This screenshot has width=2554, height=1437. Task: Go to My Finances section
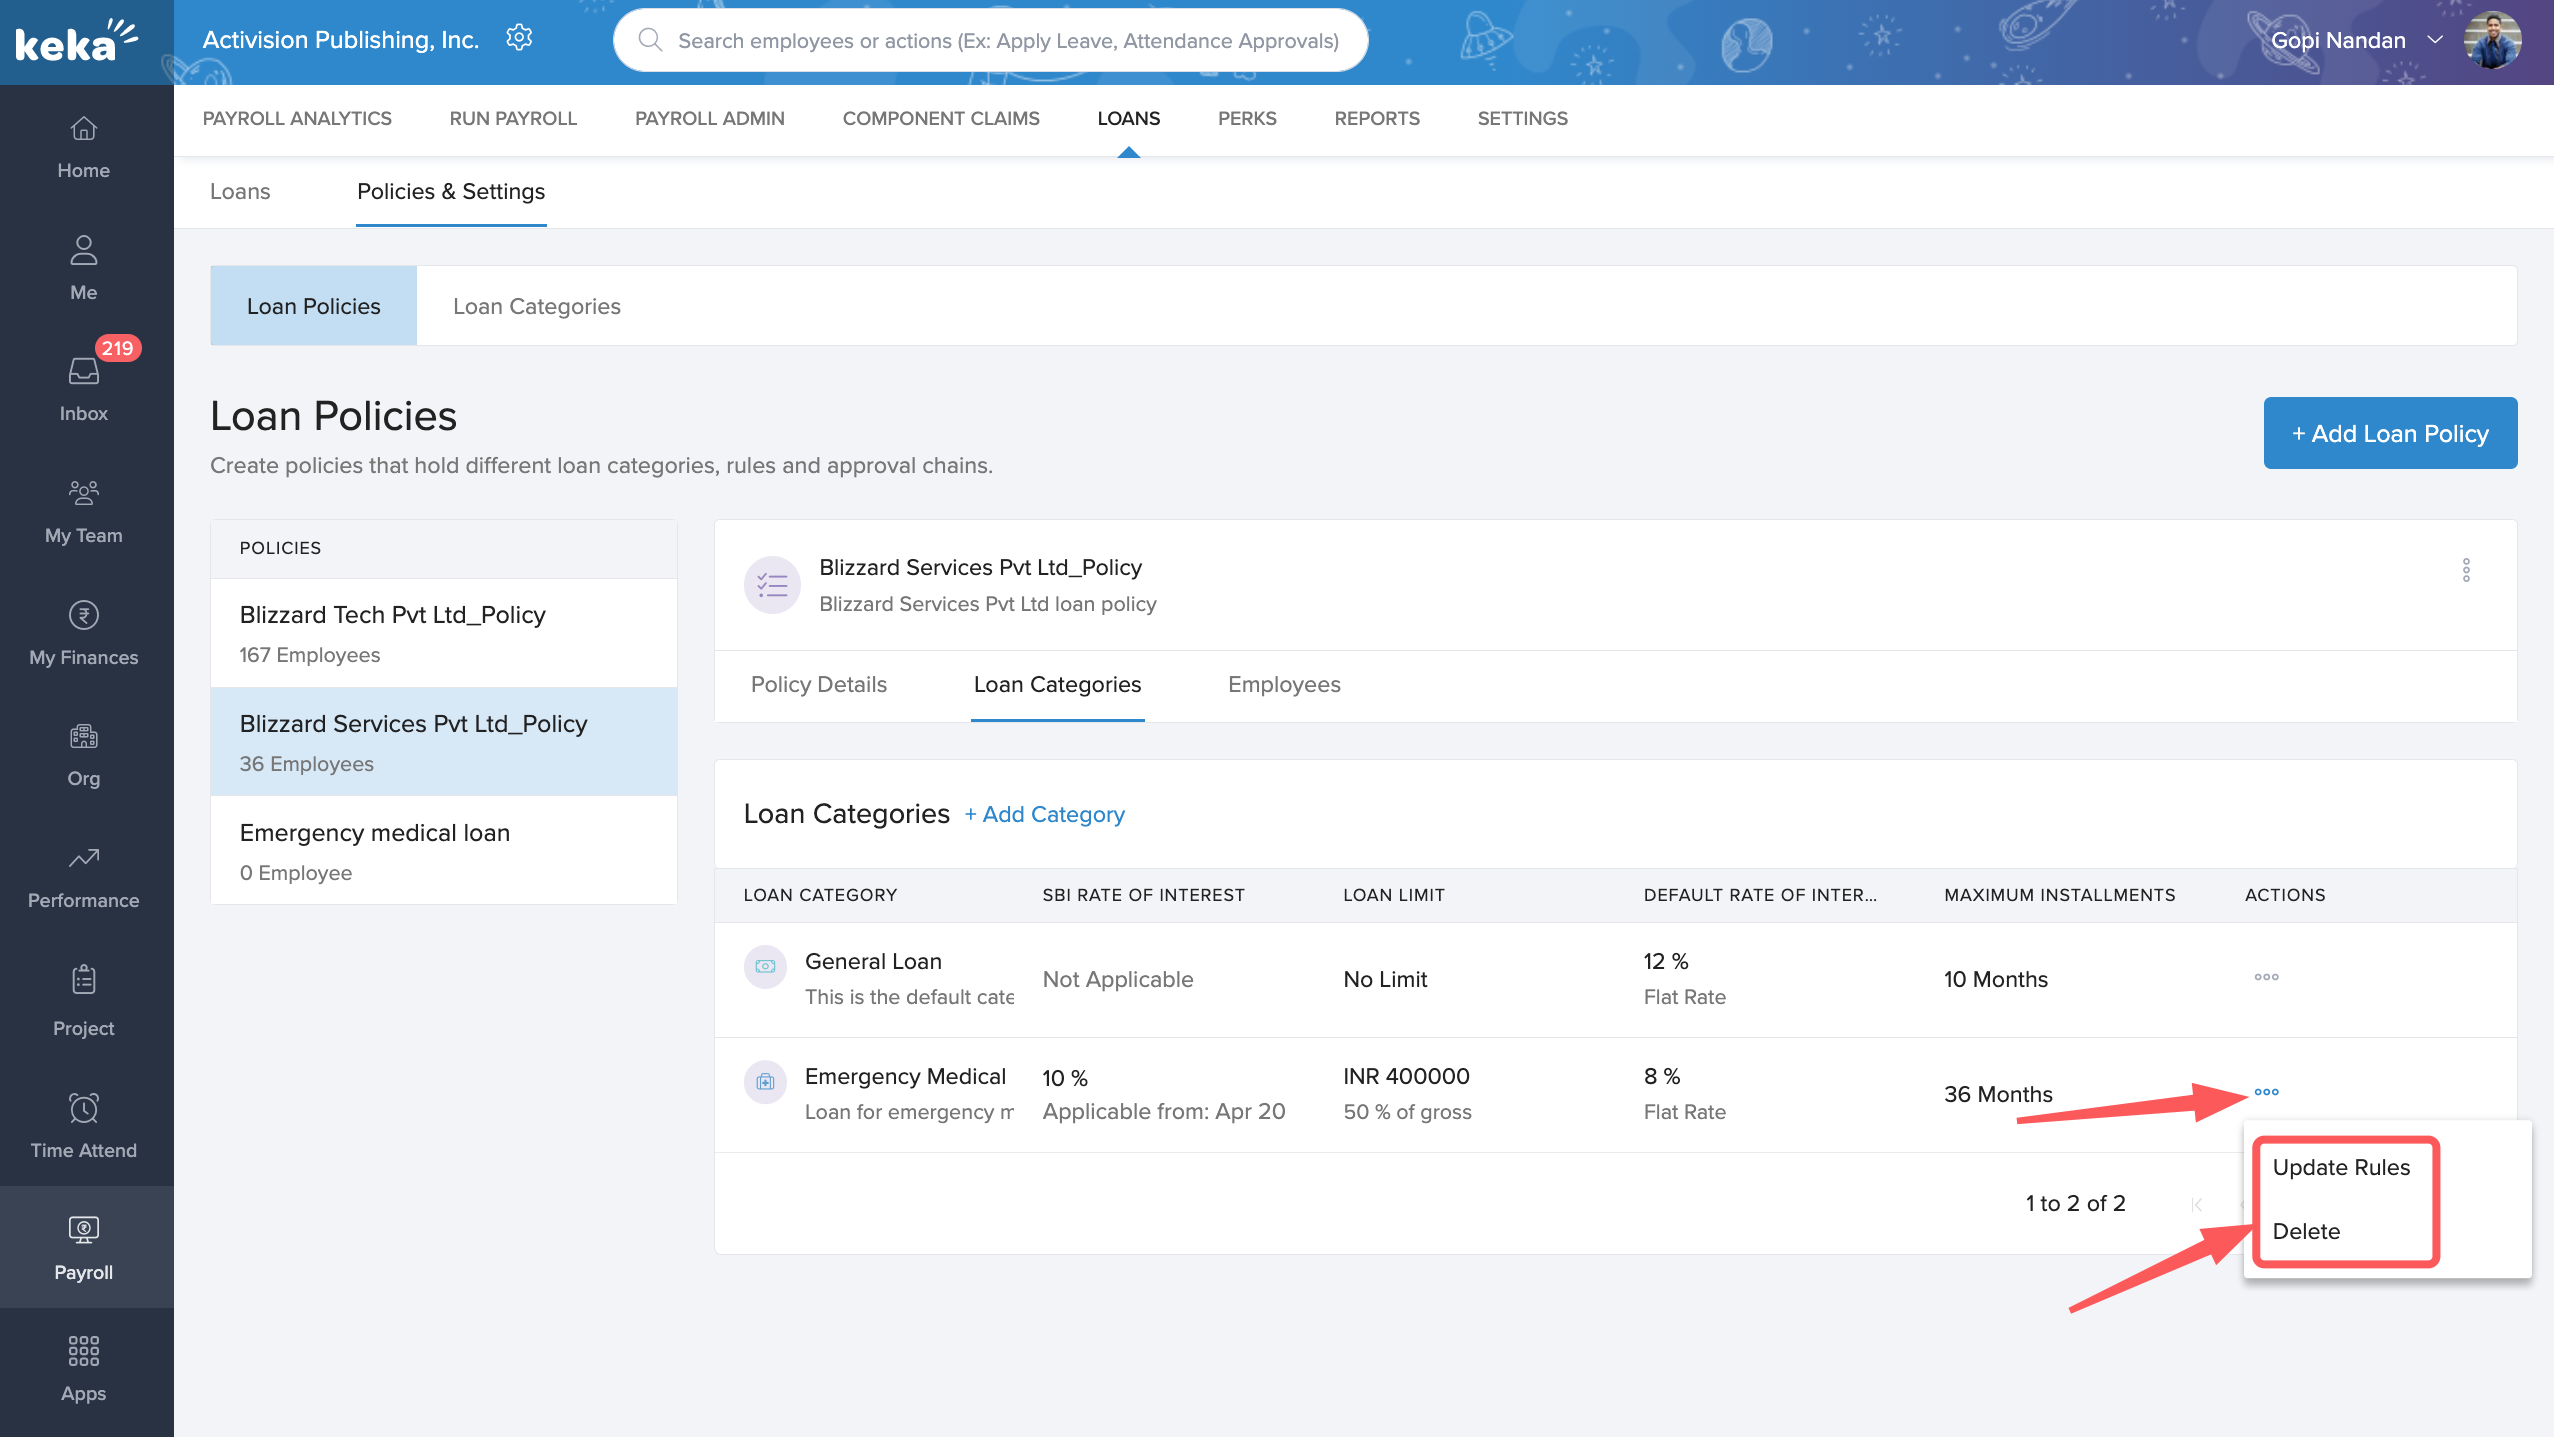pos(84,633)
